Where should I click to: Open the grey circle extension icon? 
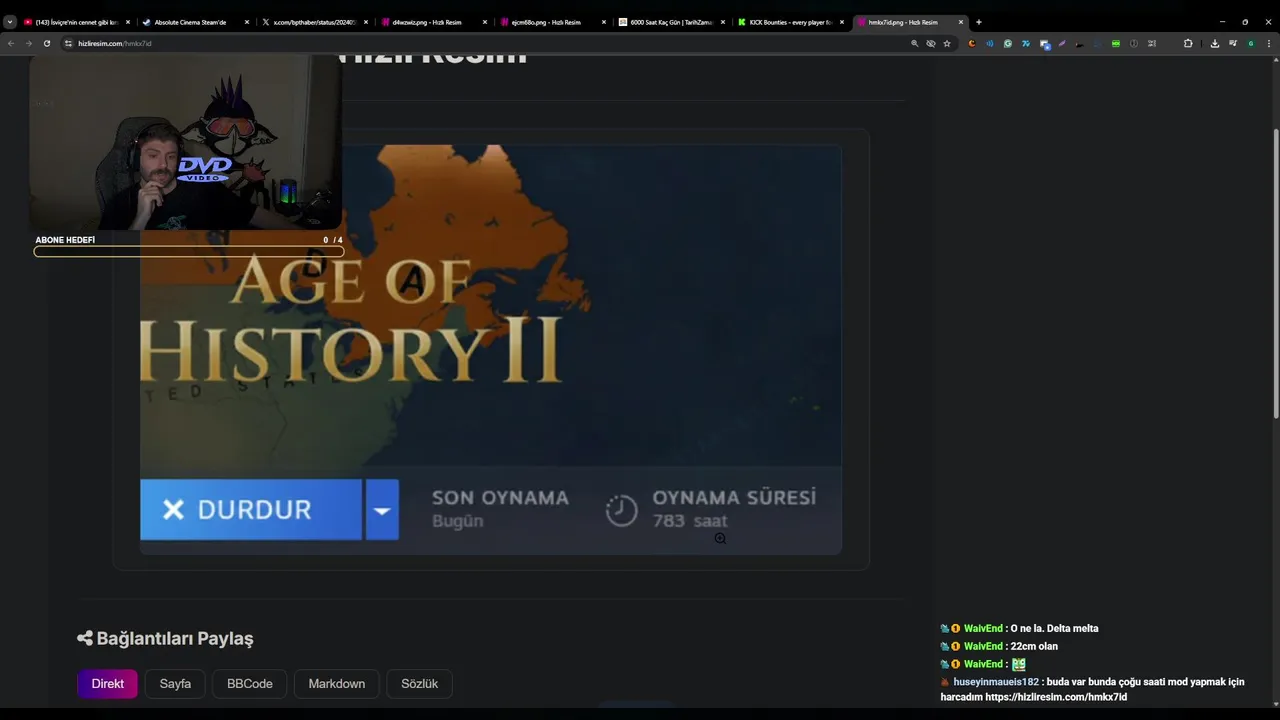pyautogui.click(x=1134, y=43)
